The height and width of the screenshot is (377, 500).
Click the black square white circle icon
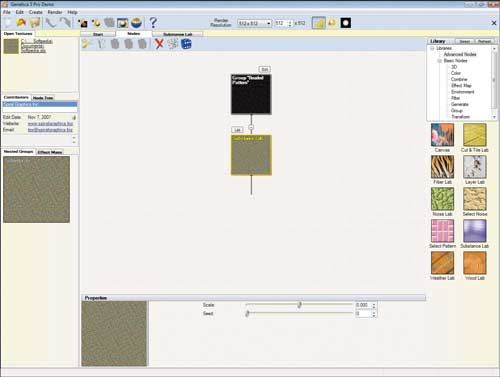click(x=346, y=23)
